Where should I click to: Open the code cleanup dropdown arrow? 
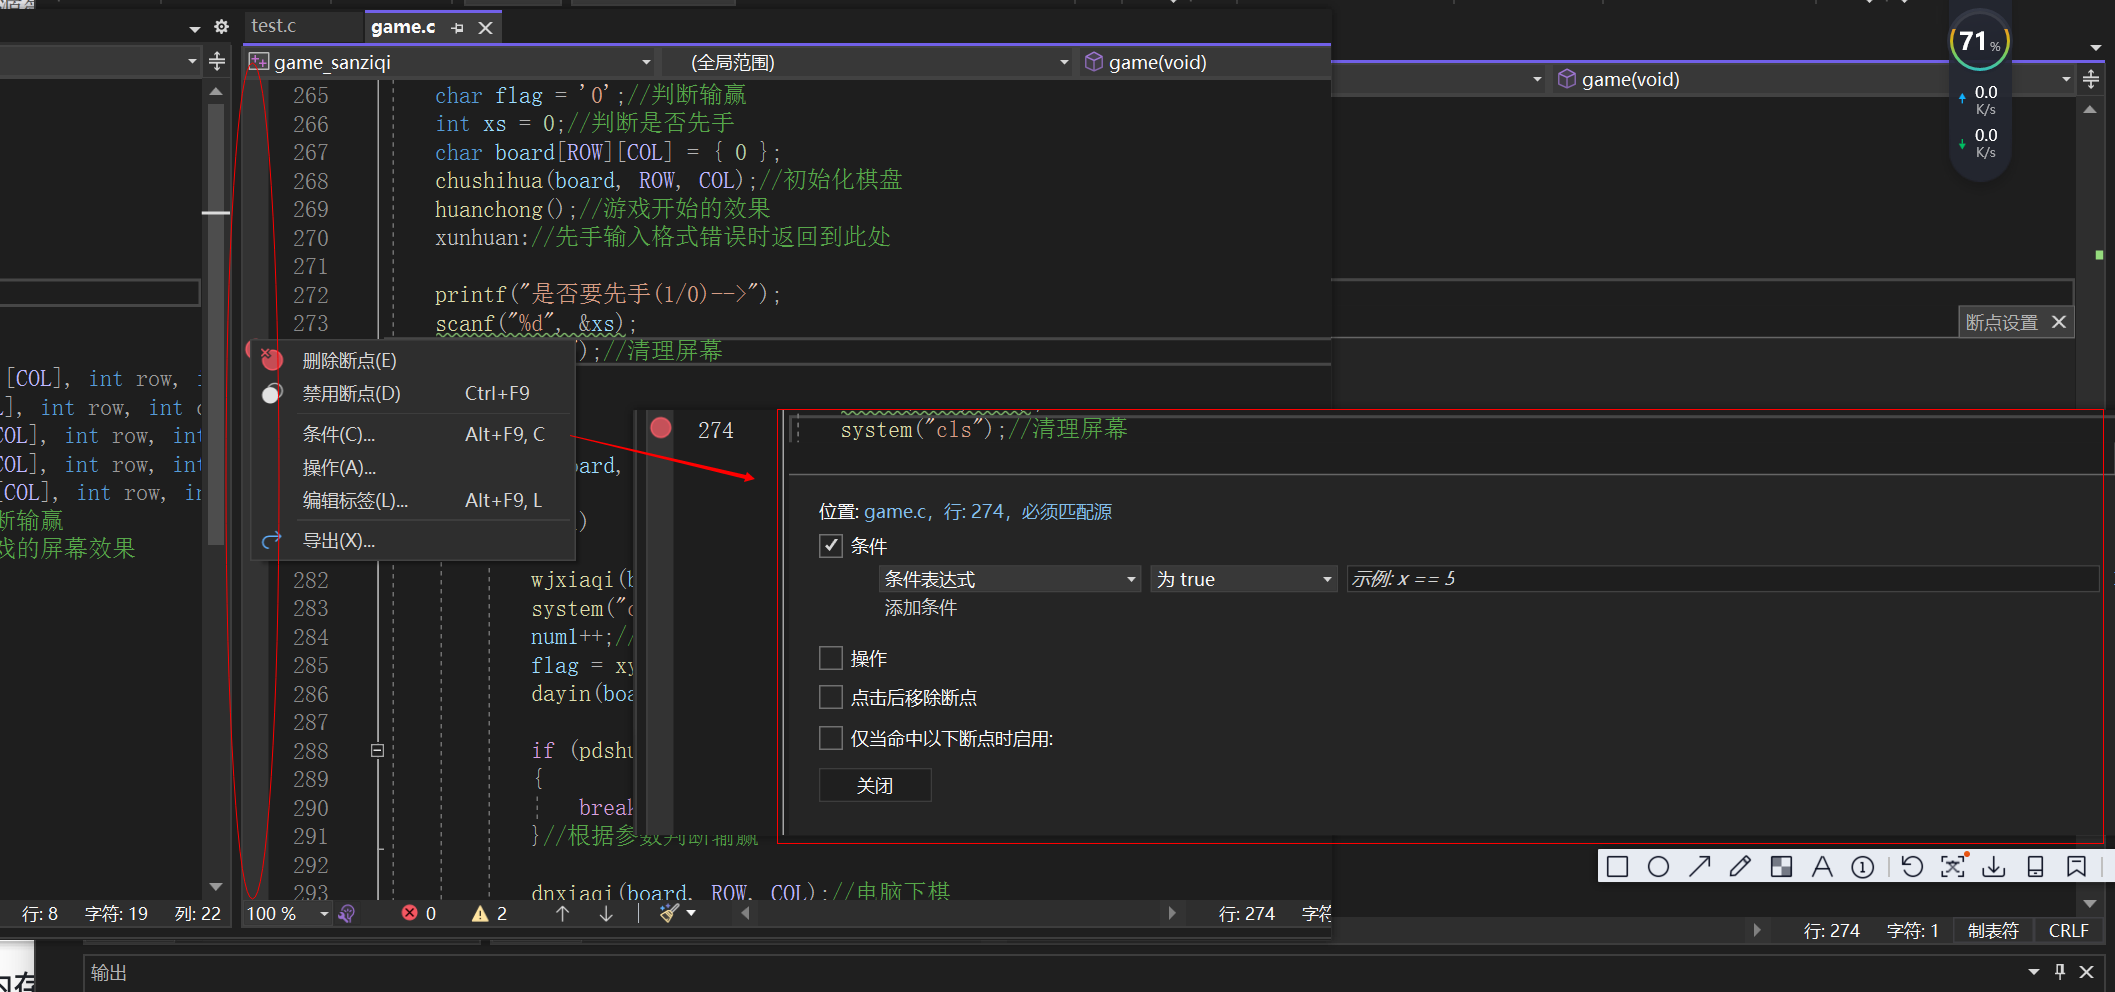click(691, 913)
